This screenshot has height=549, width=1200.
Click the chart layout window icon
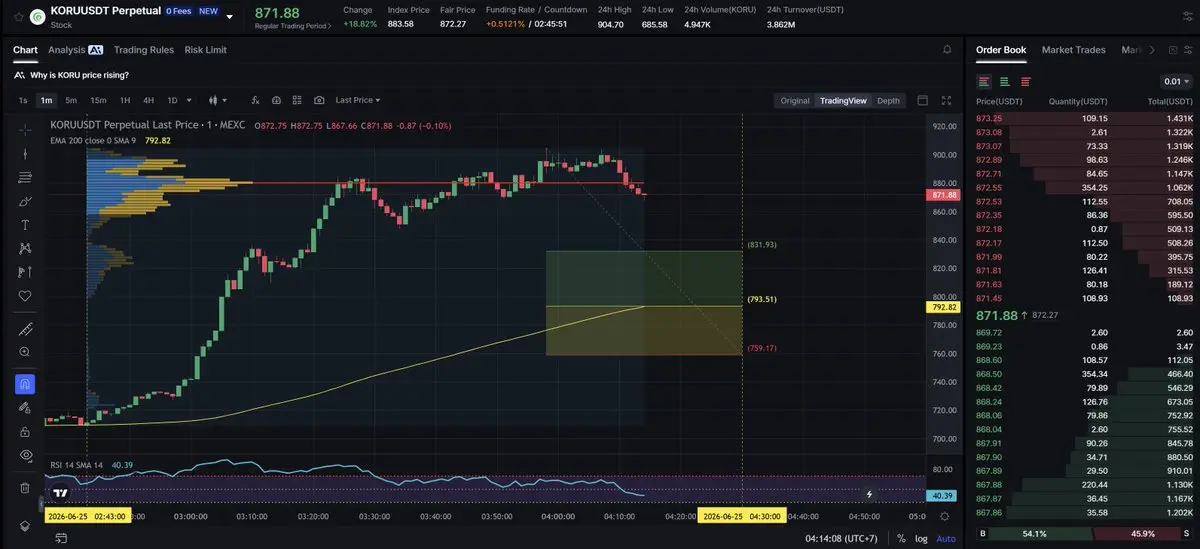tap(922, 100)
